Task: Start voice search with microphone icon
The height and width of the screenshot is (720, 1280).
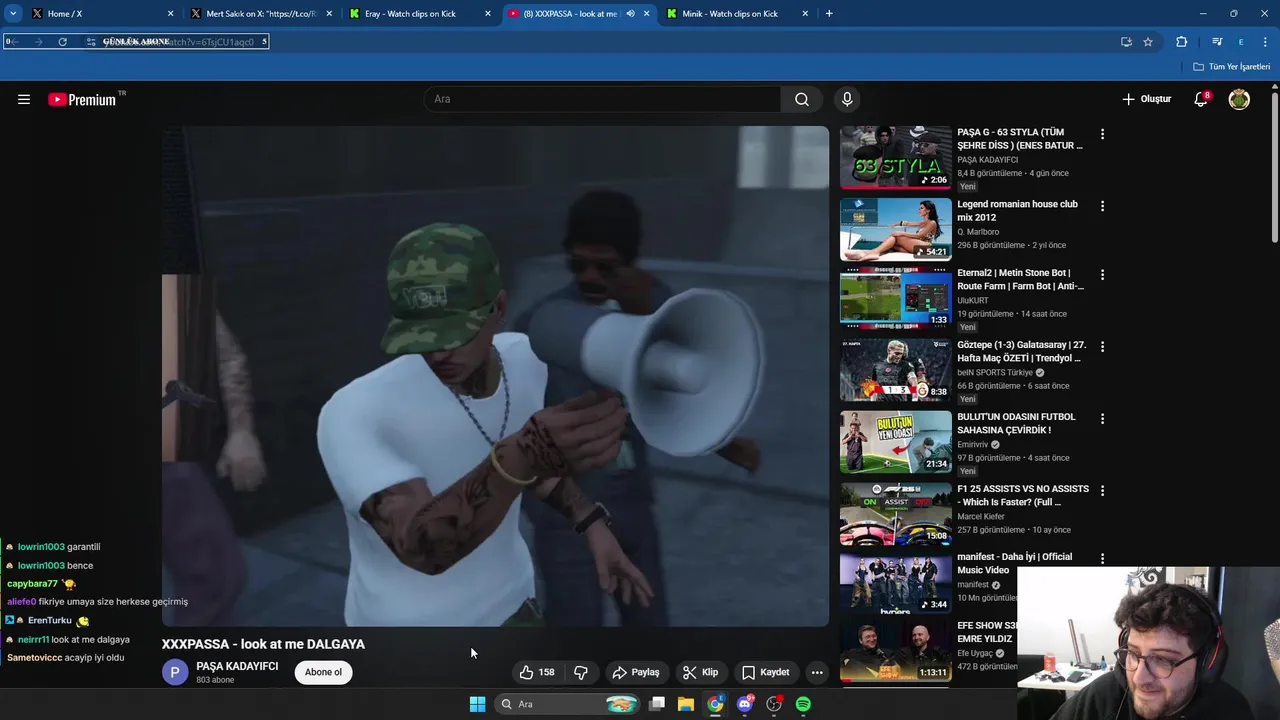Action: [847, 99]
